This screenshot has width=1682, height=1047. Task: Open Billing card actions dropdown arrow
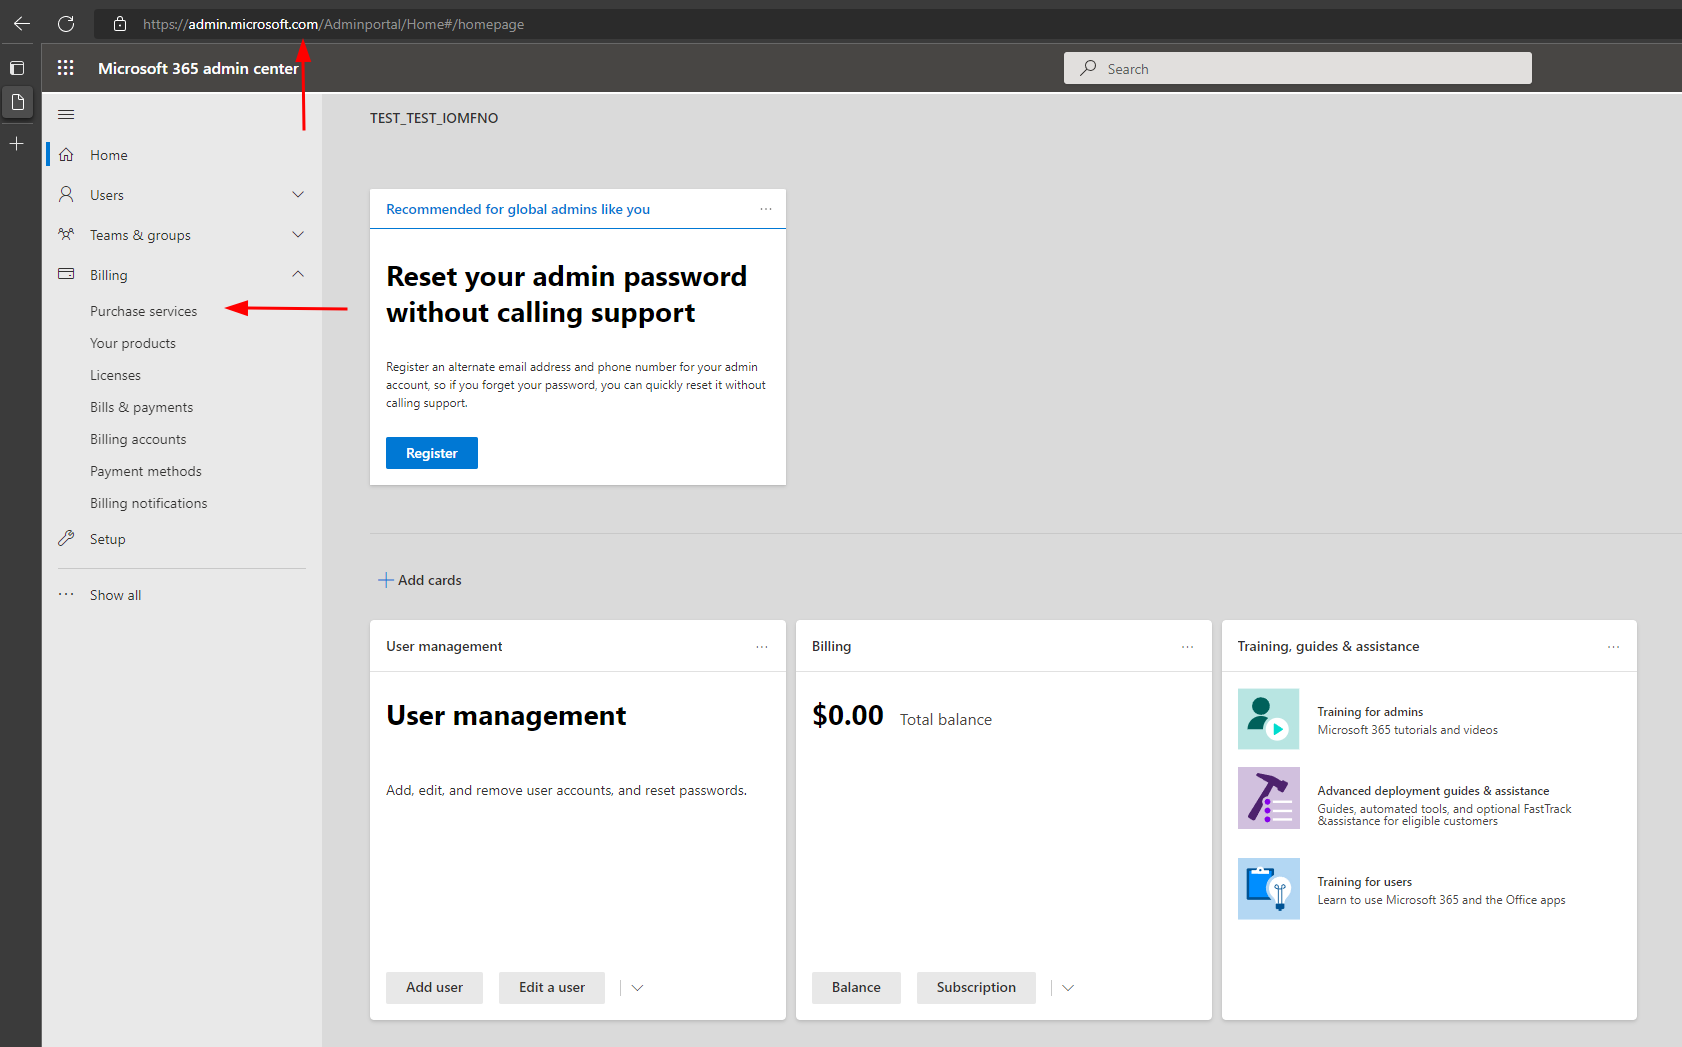click(x=1068, y=988)
